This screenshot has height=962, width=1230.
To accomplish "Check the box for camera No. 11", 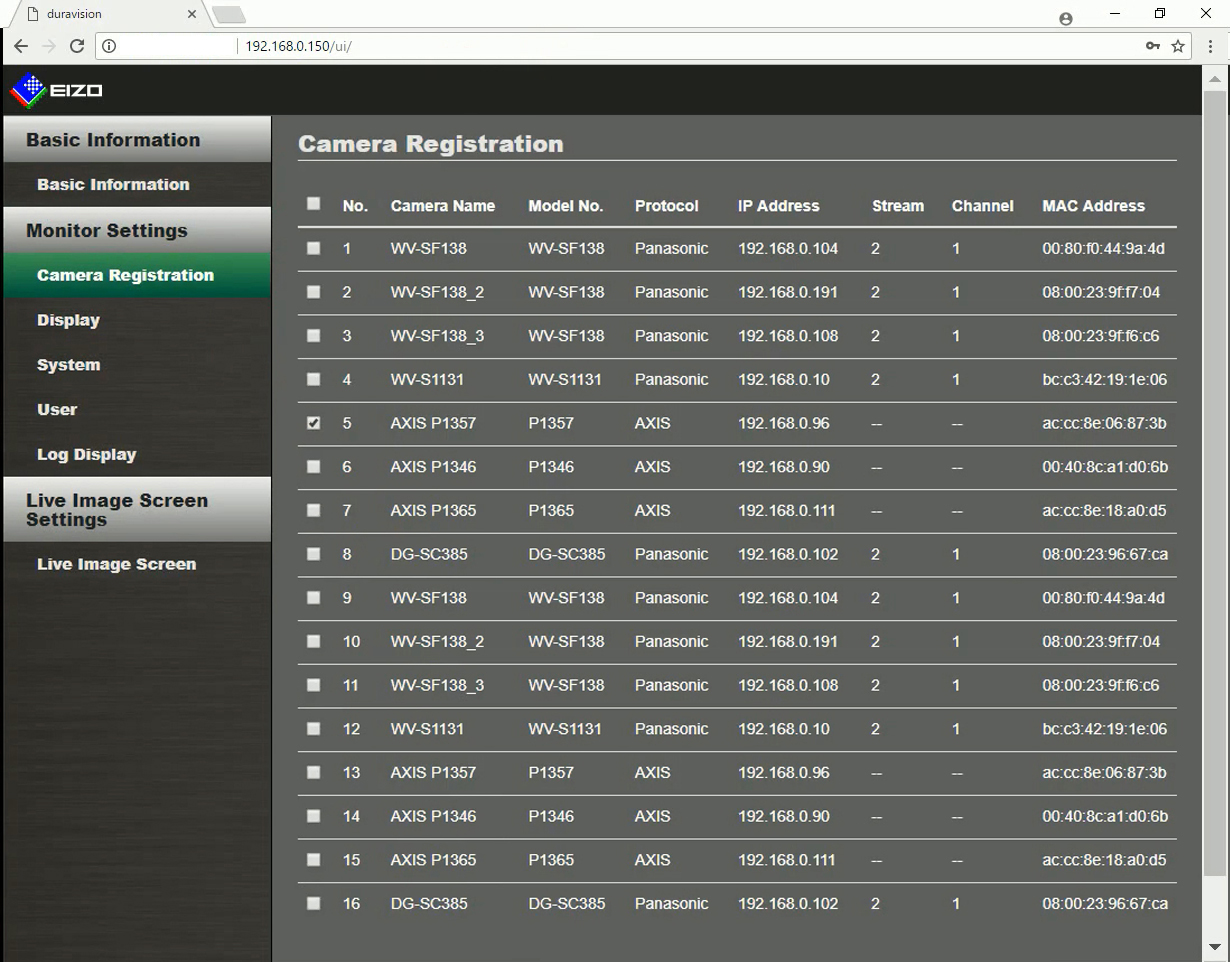I will pos(314,685).
